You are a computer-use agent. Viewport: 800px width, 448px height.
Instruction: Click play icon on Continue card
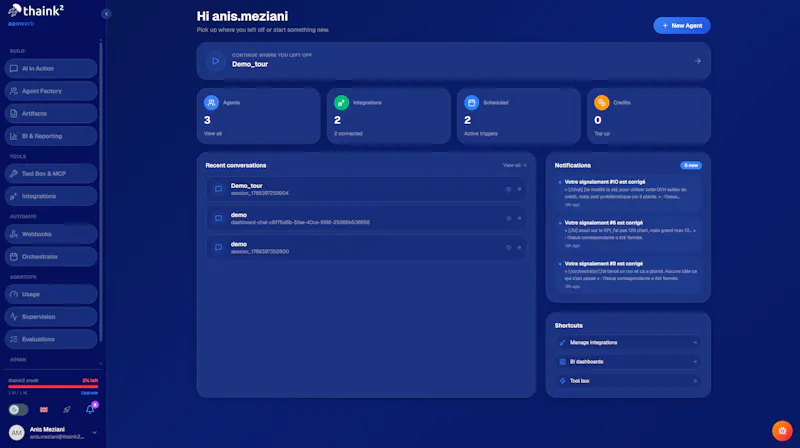pyautogui.click(x=215, y=61)
